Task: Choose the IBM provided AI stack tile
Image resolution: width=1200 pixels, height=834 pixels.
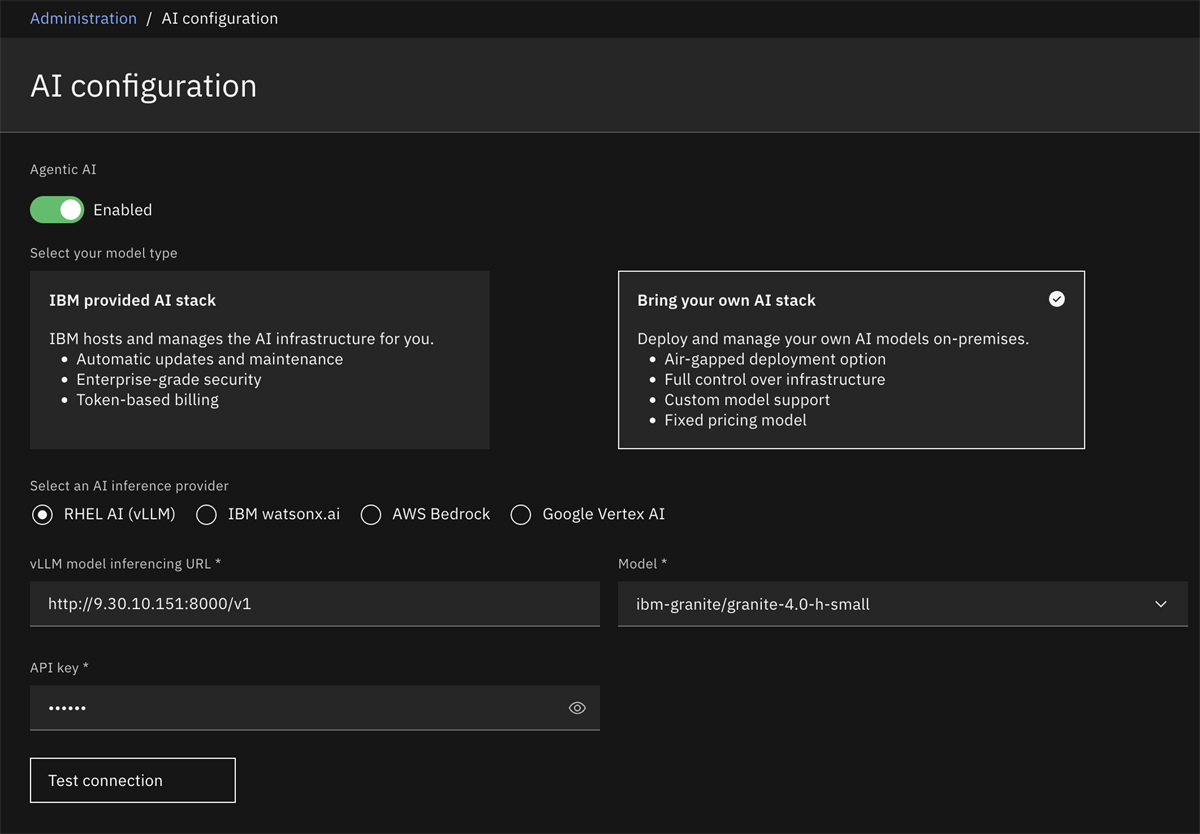Action: coord(260,360)
